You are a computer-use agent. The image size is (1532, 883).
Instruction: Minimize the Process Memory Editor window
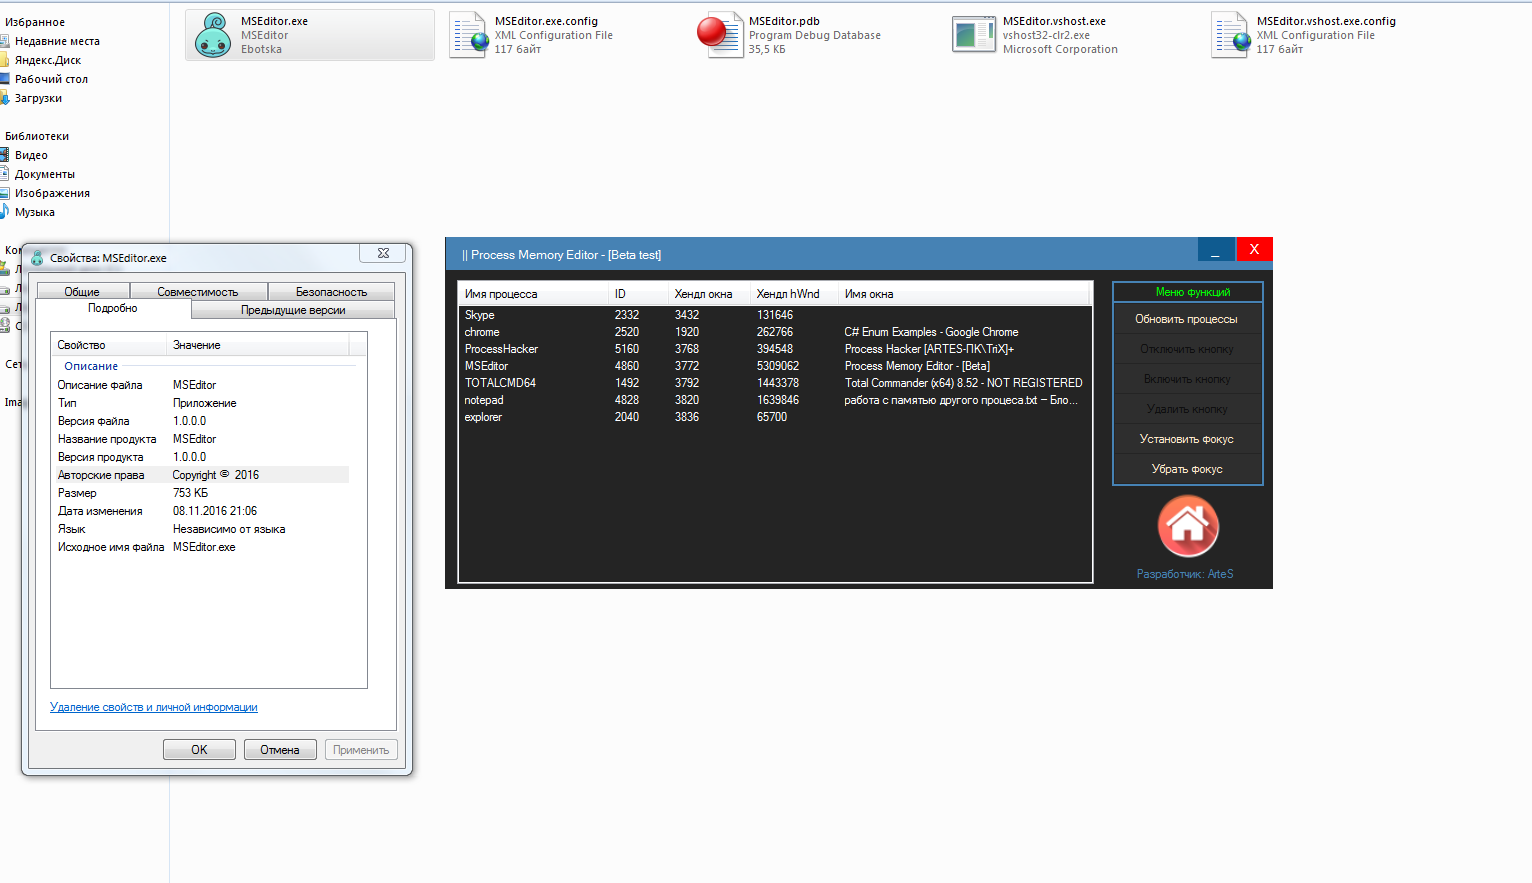click(1216, 250)
